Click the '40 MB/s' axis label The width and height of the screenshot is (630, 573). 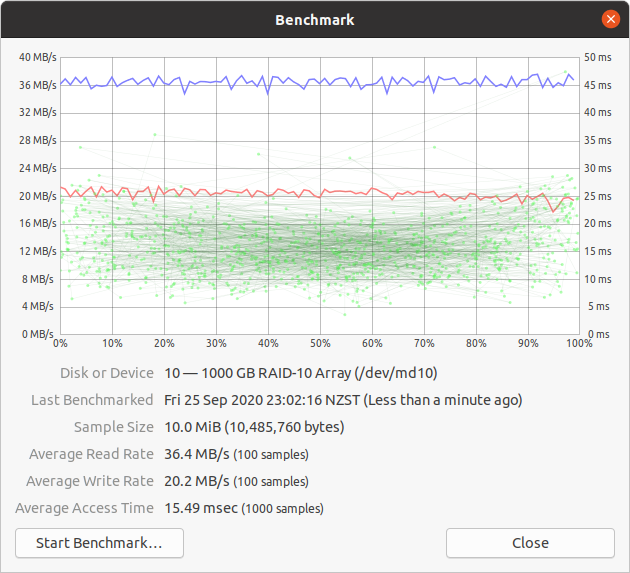pyautogui.click(x=38, y=57)
